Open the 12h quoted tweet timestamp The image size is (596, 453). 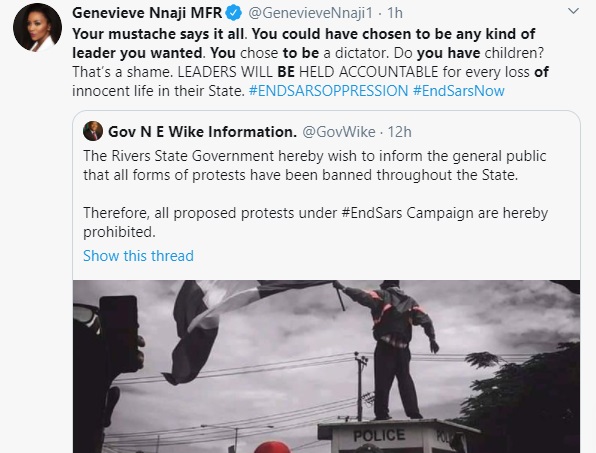coord(399,132)
